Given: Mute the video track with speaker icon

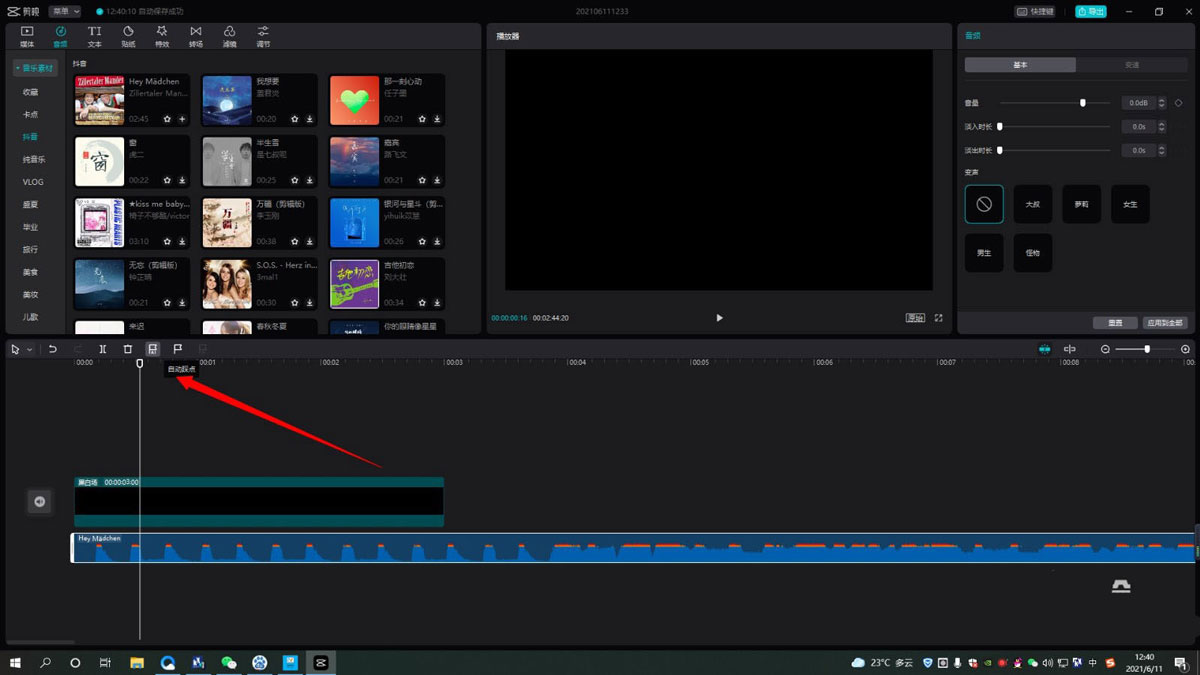Looking at the screenshot, I should tap(40, 501).
